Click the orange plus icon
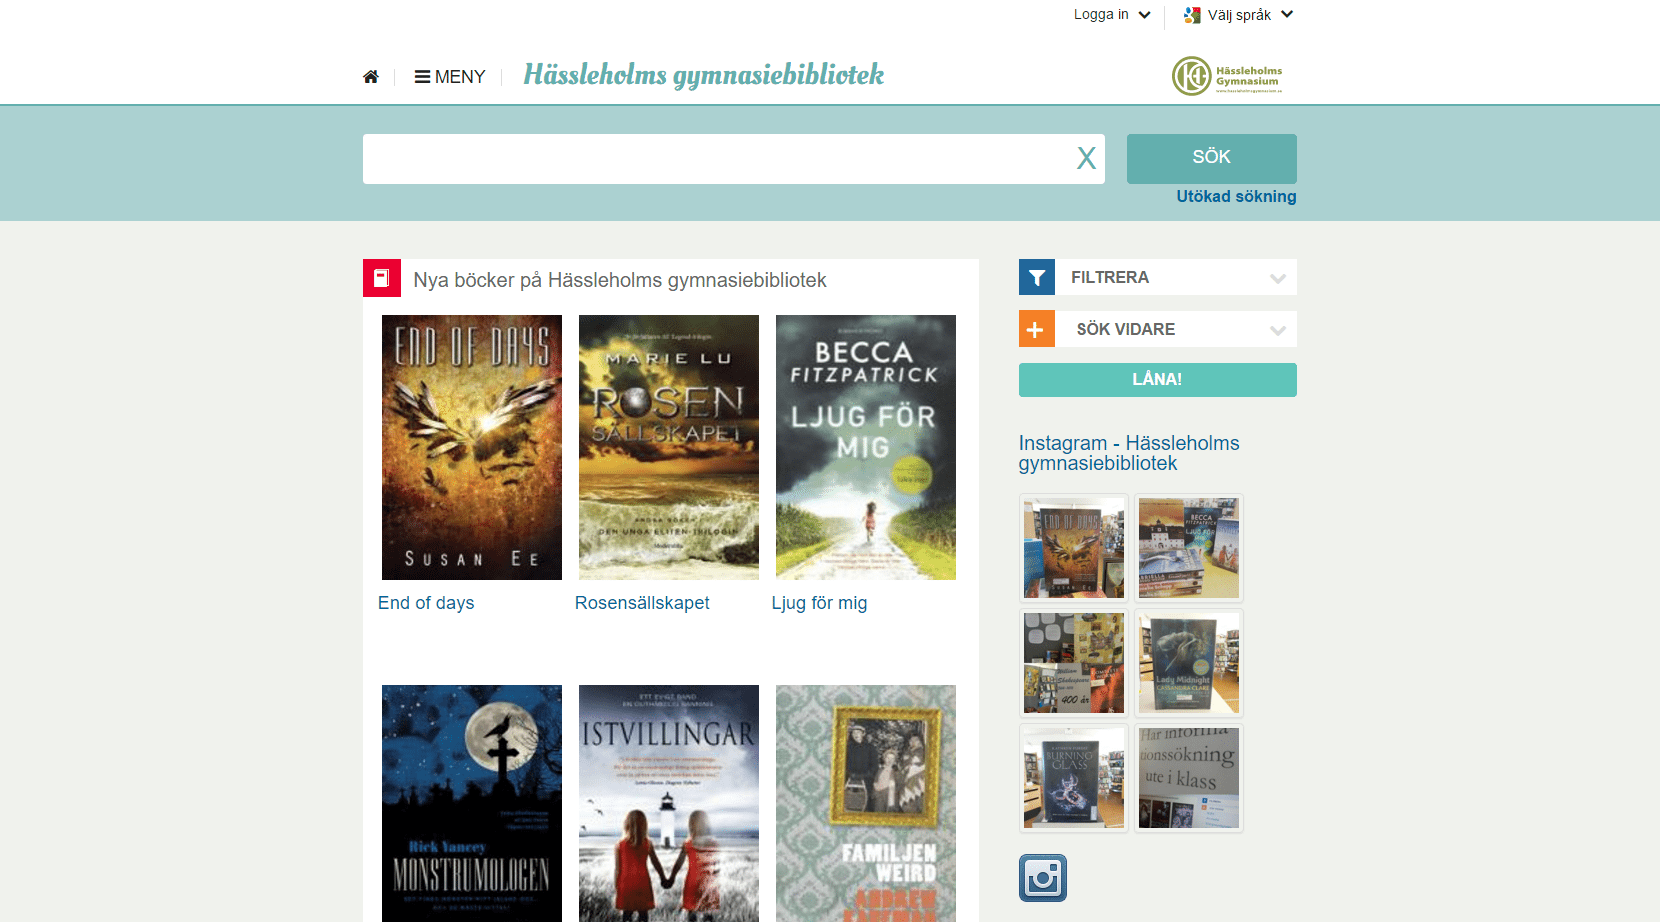Screen dimensions: 1660x922 [1037, 329]
